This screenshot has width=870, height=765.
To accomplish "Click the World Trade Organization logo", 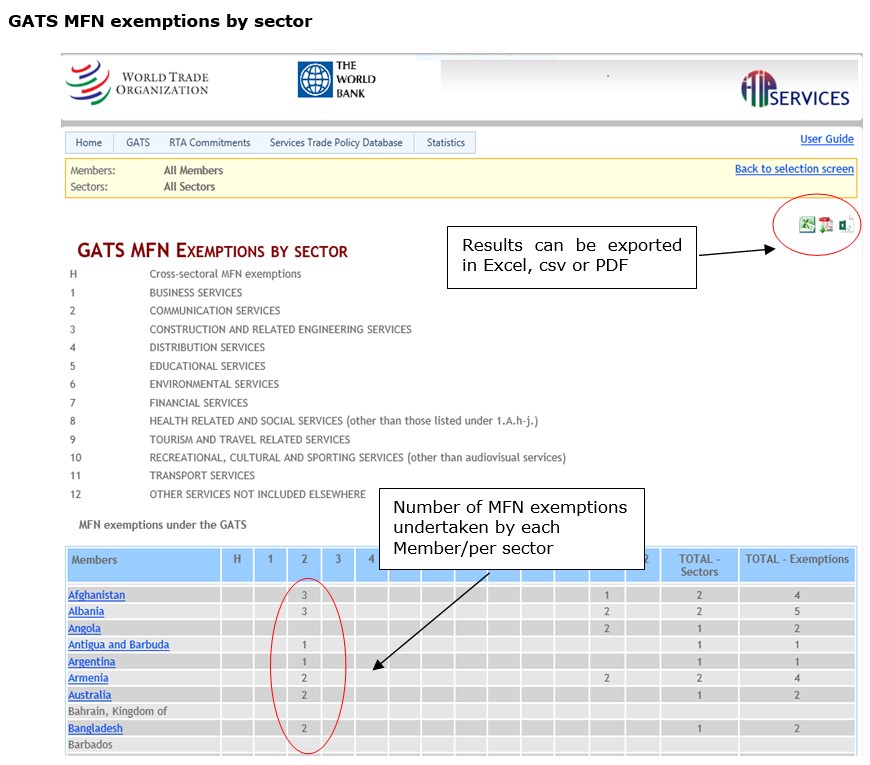I will [137, 83].
